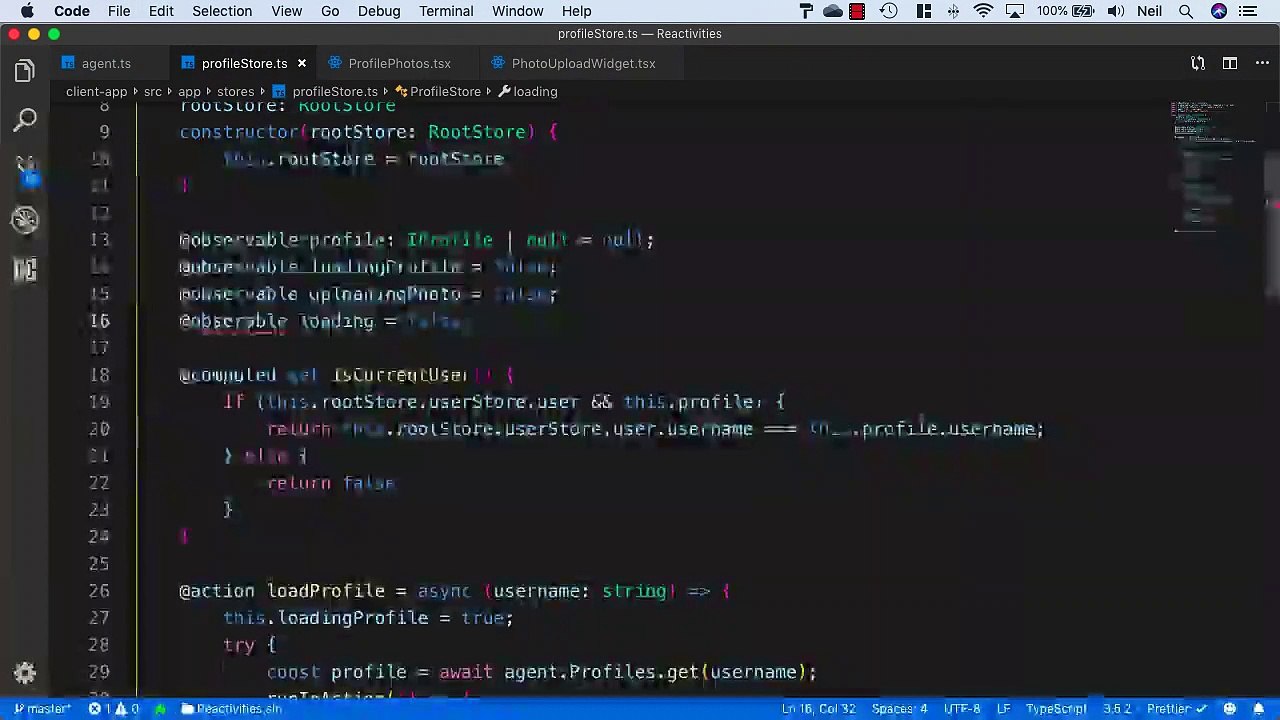This screenshot has width=1280, height=720.
Task: Click the flame icon in the status bar
Action: [x=160, y=709]
